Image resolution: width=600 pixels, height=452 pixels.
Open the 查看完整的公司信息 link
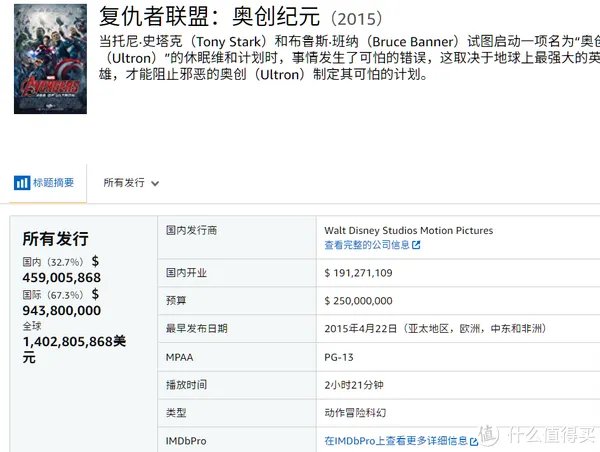point(366,245)
